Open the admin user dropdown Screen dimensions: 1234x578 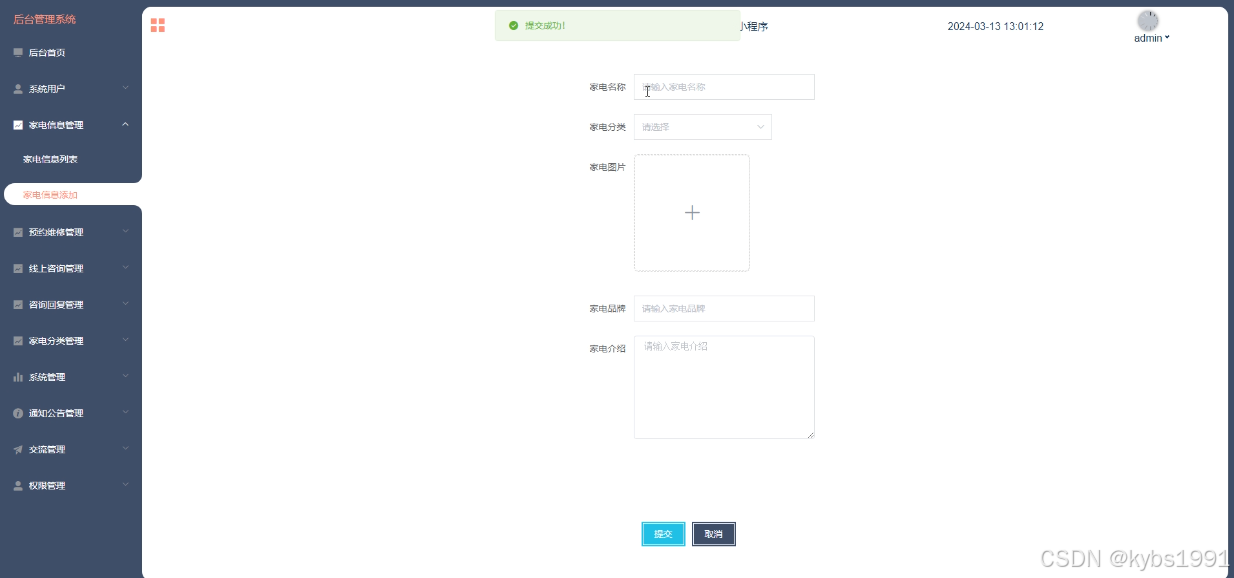pyautogui.click(x=1152, y=38)
